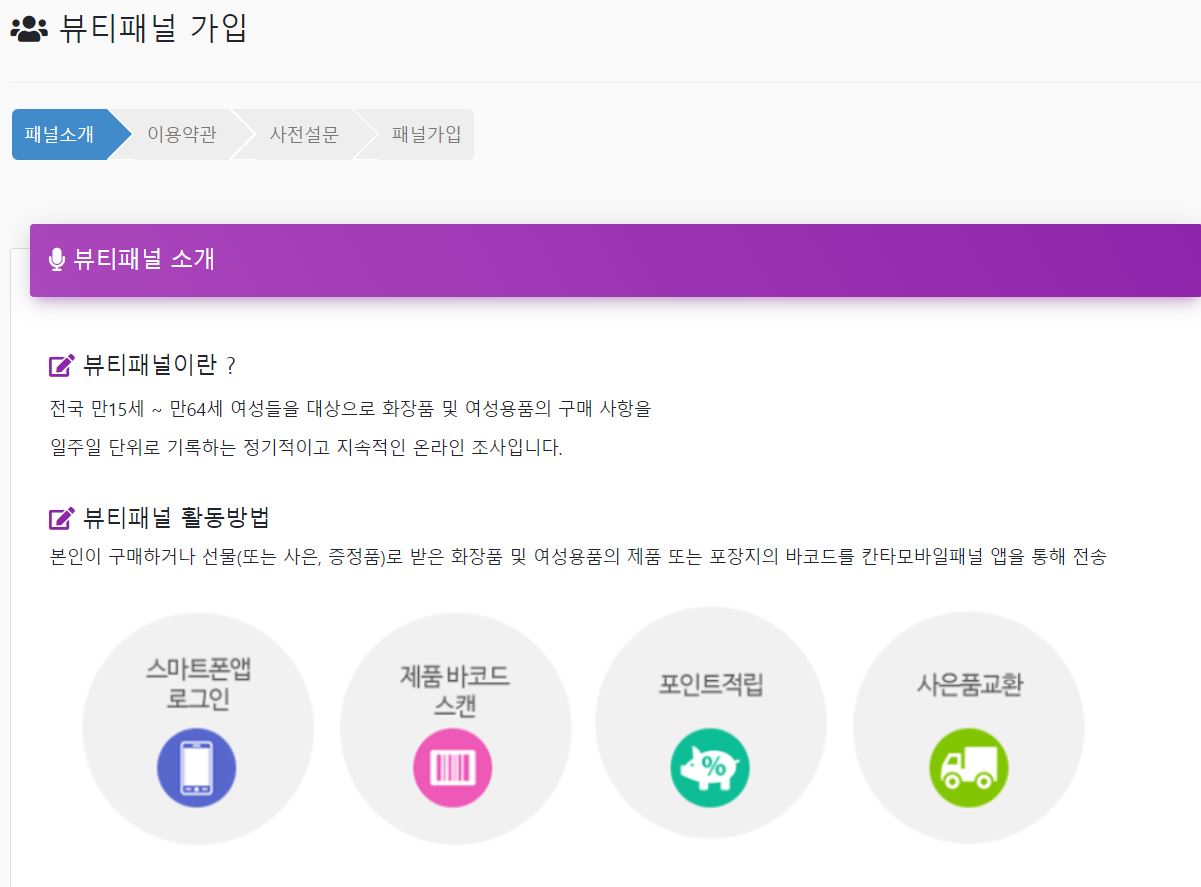Select the 패널가입 step

coord(424,133)
